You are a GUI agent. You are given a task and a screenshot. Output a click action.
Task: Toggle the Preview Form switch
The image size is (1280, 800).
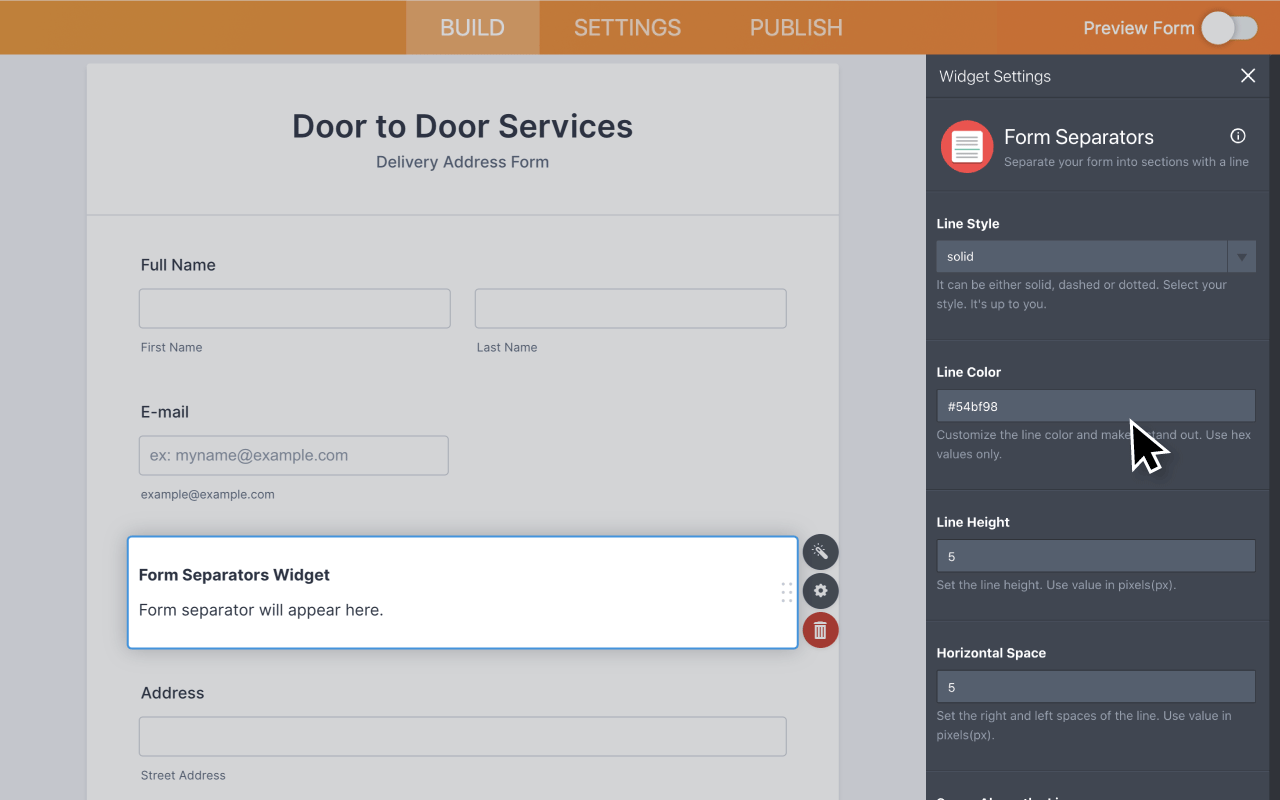coord(1229,28)
